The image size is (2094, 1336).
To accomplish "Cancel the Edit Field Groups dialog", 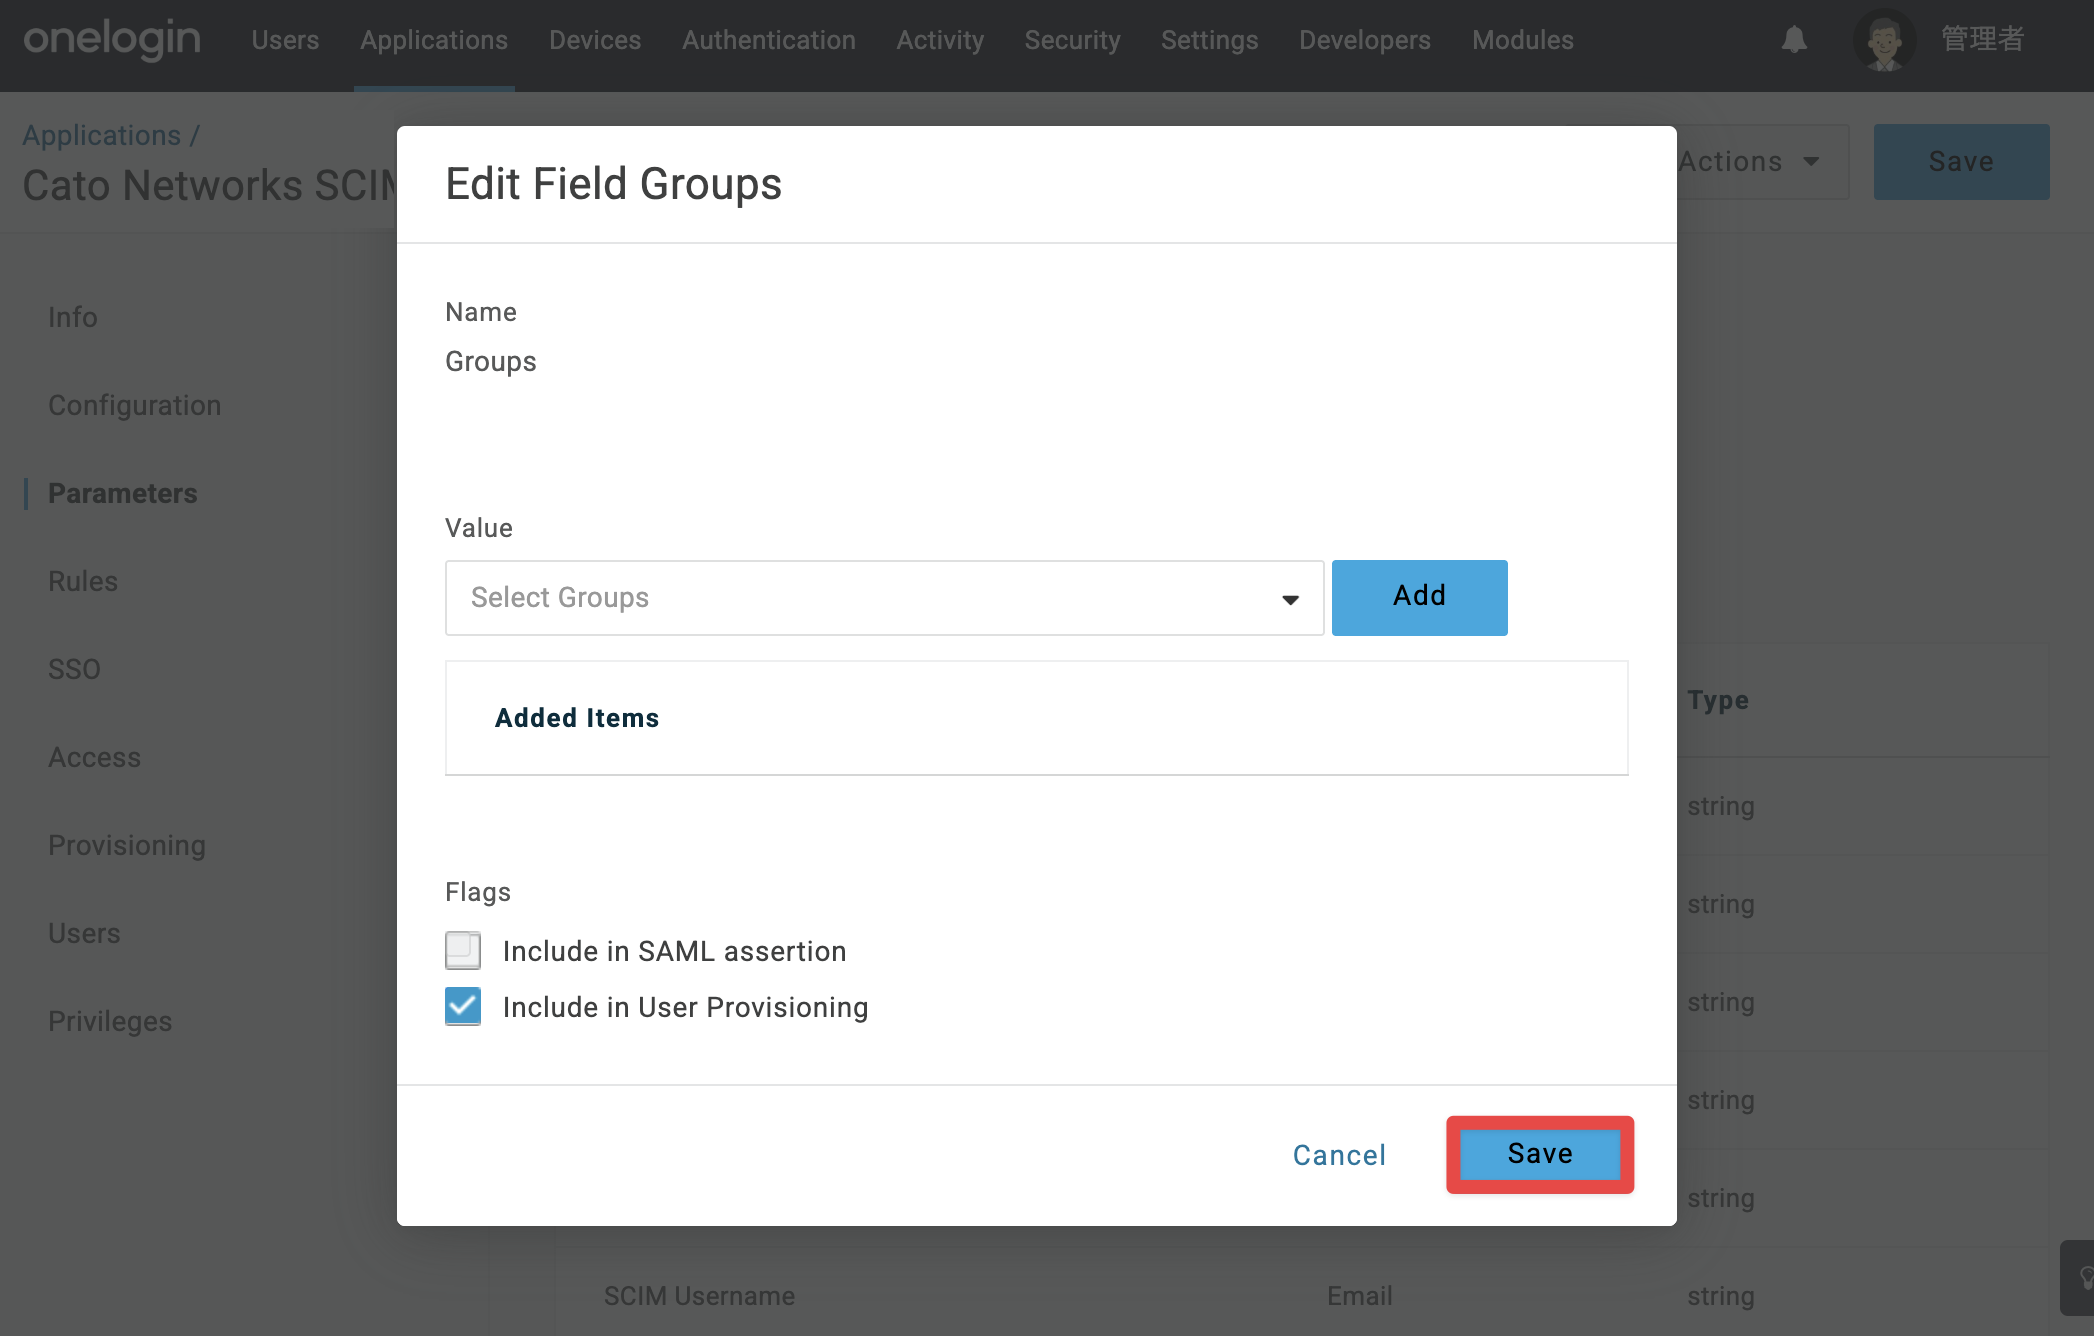I will (x=1339, y=1155).
